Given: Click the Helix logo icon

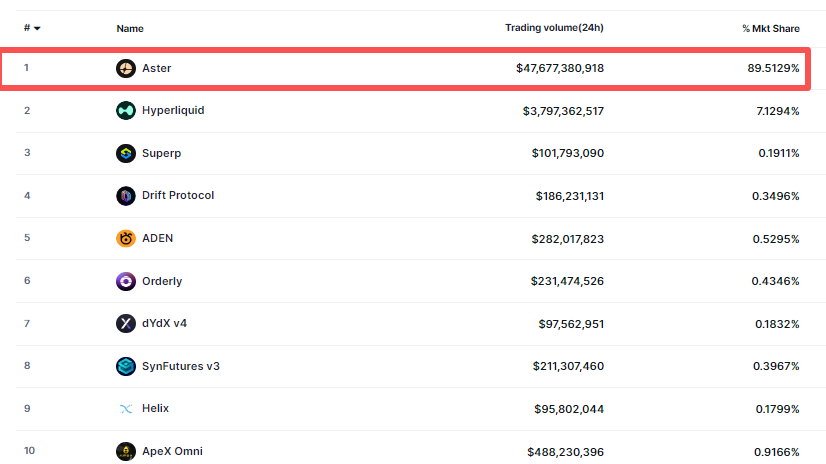Looking at the screenshot, I should 125,408.
